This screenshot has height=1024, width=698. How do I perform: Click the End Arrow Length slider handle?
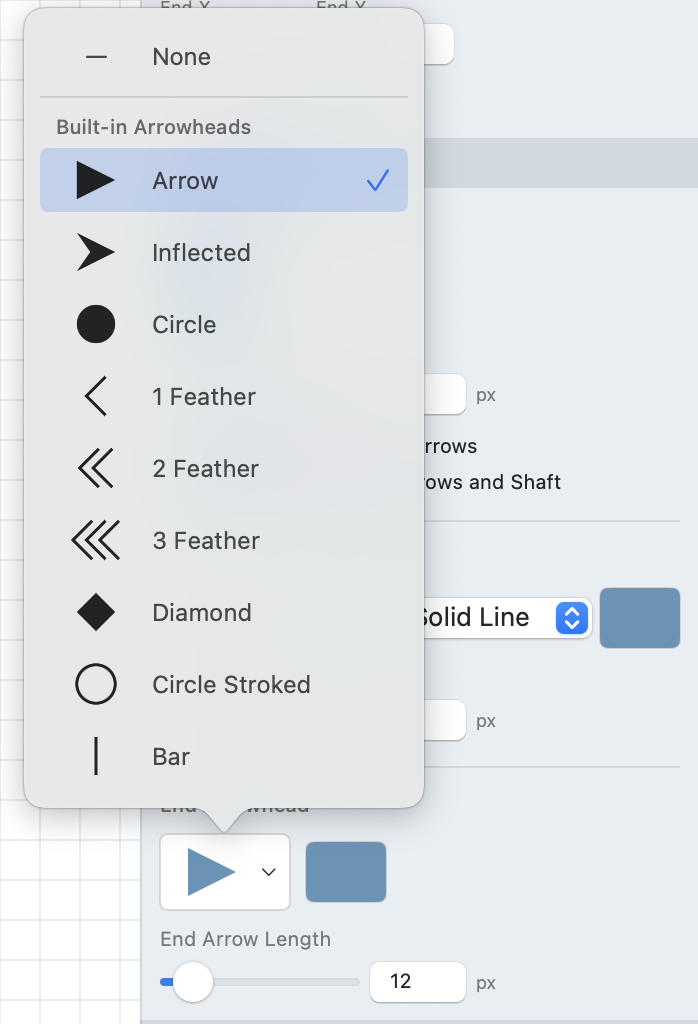click(192, 982)
